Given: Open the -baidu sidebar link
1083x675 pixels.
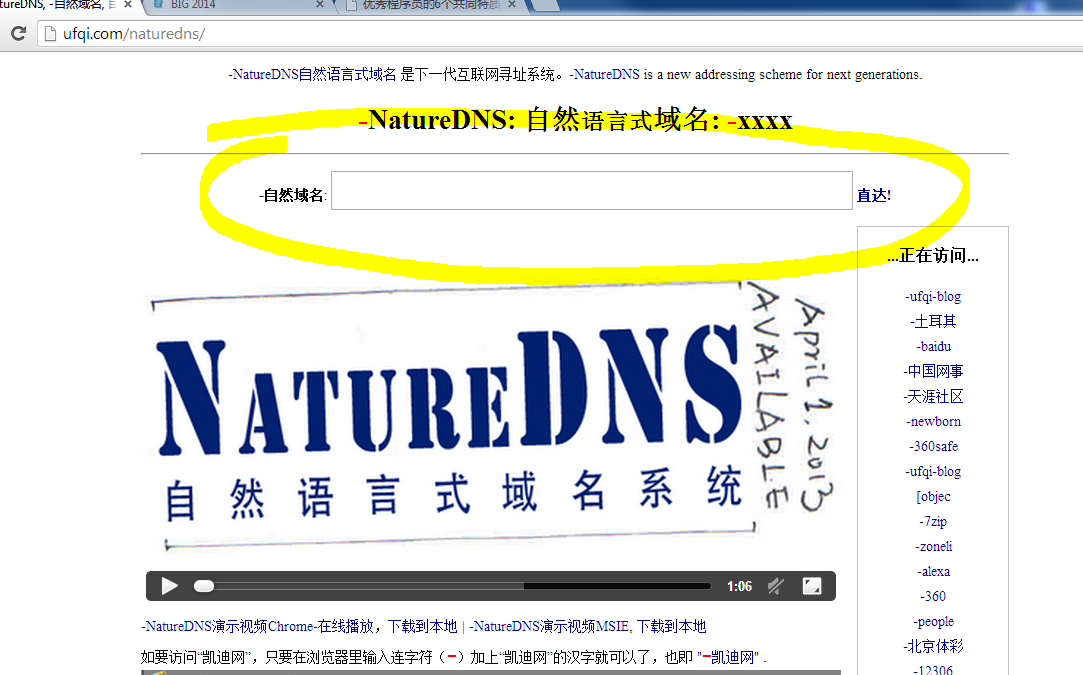Looking at the screenshot, I should [933, 347].
